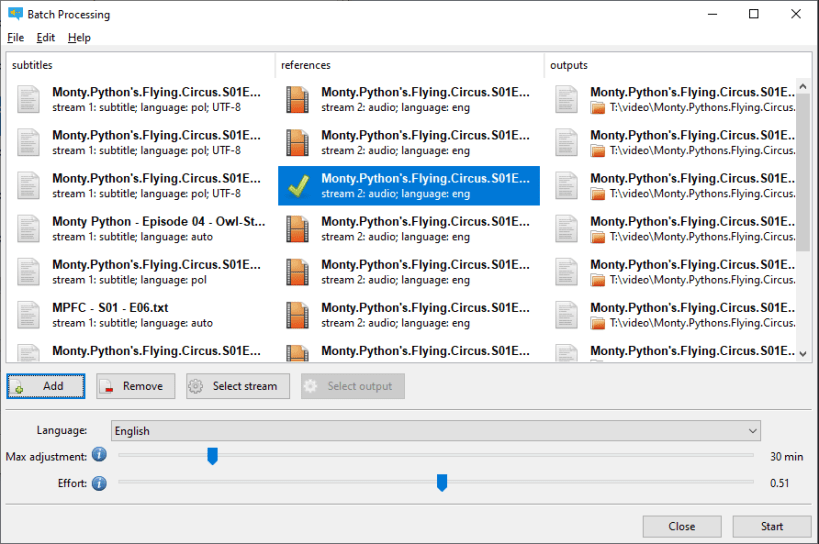Screen dimensions: 819x544
Task: Click the first reference video film icon
Action: click(x=297, y=99)
